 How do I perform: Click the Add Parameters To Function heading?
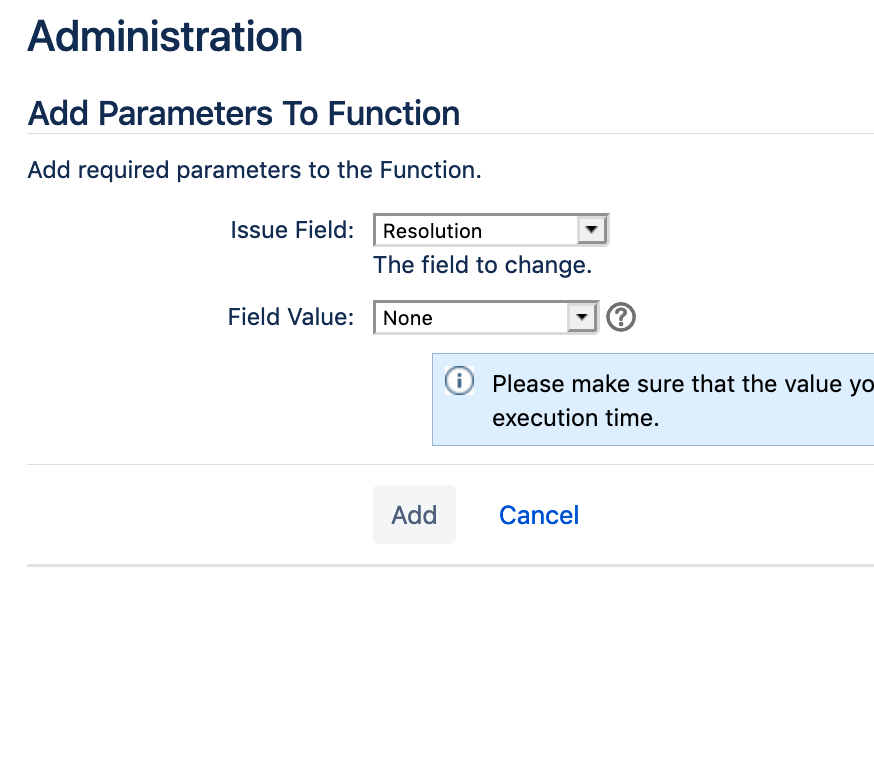tap(244, 113)
